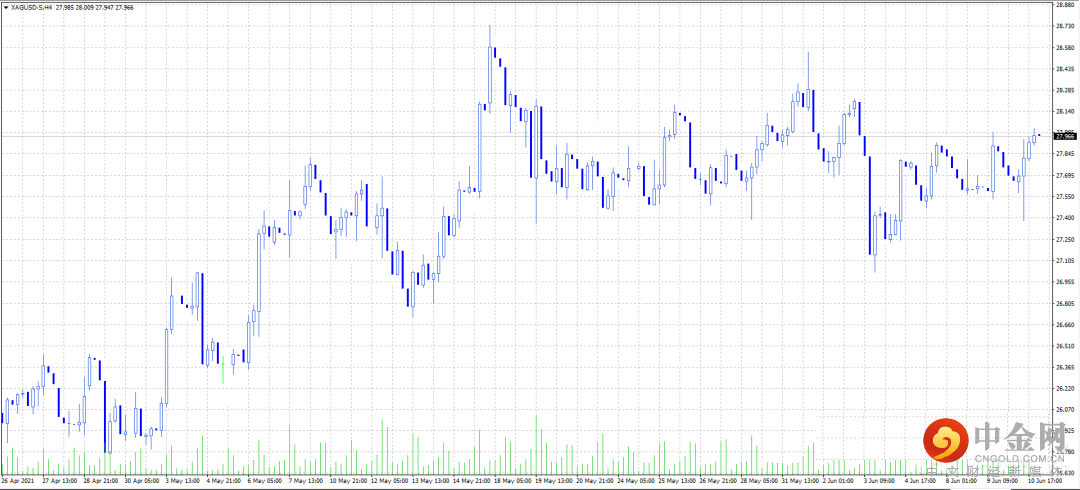The image size is (1080, 490).
Task: Click the 18 May 05:00 time label
Action: click(x=512, y=479)
